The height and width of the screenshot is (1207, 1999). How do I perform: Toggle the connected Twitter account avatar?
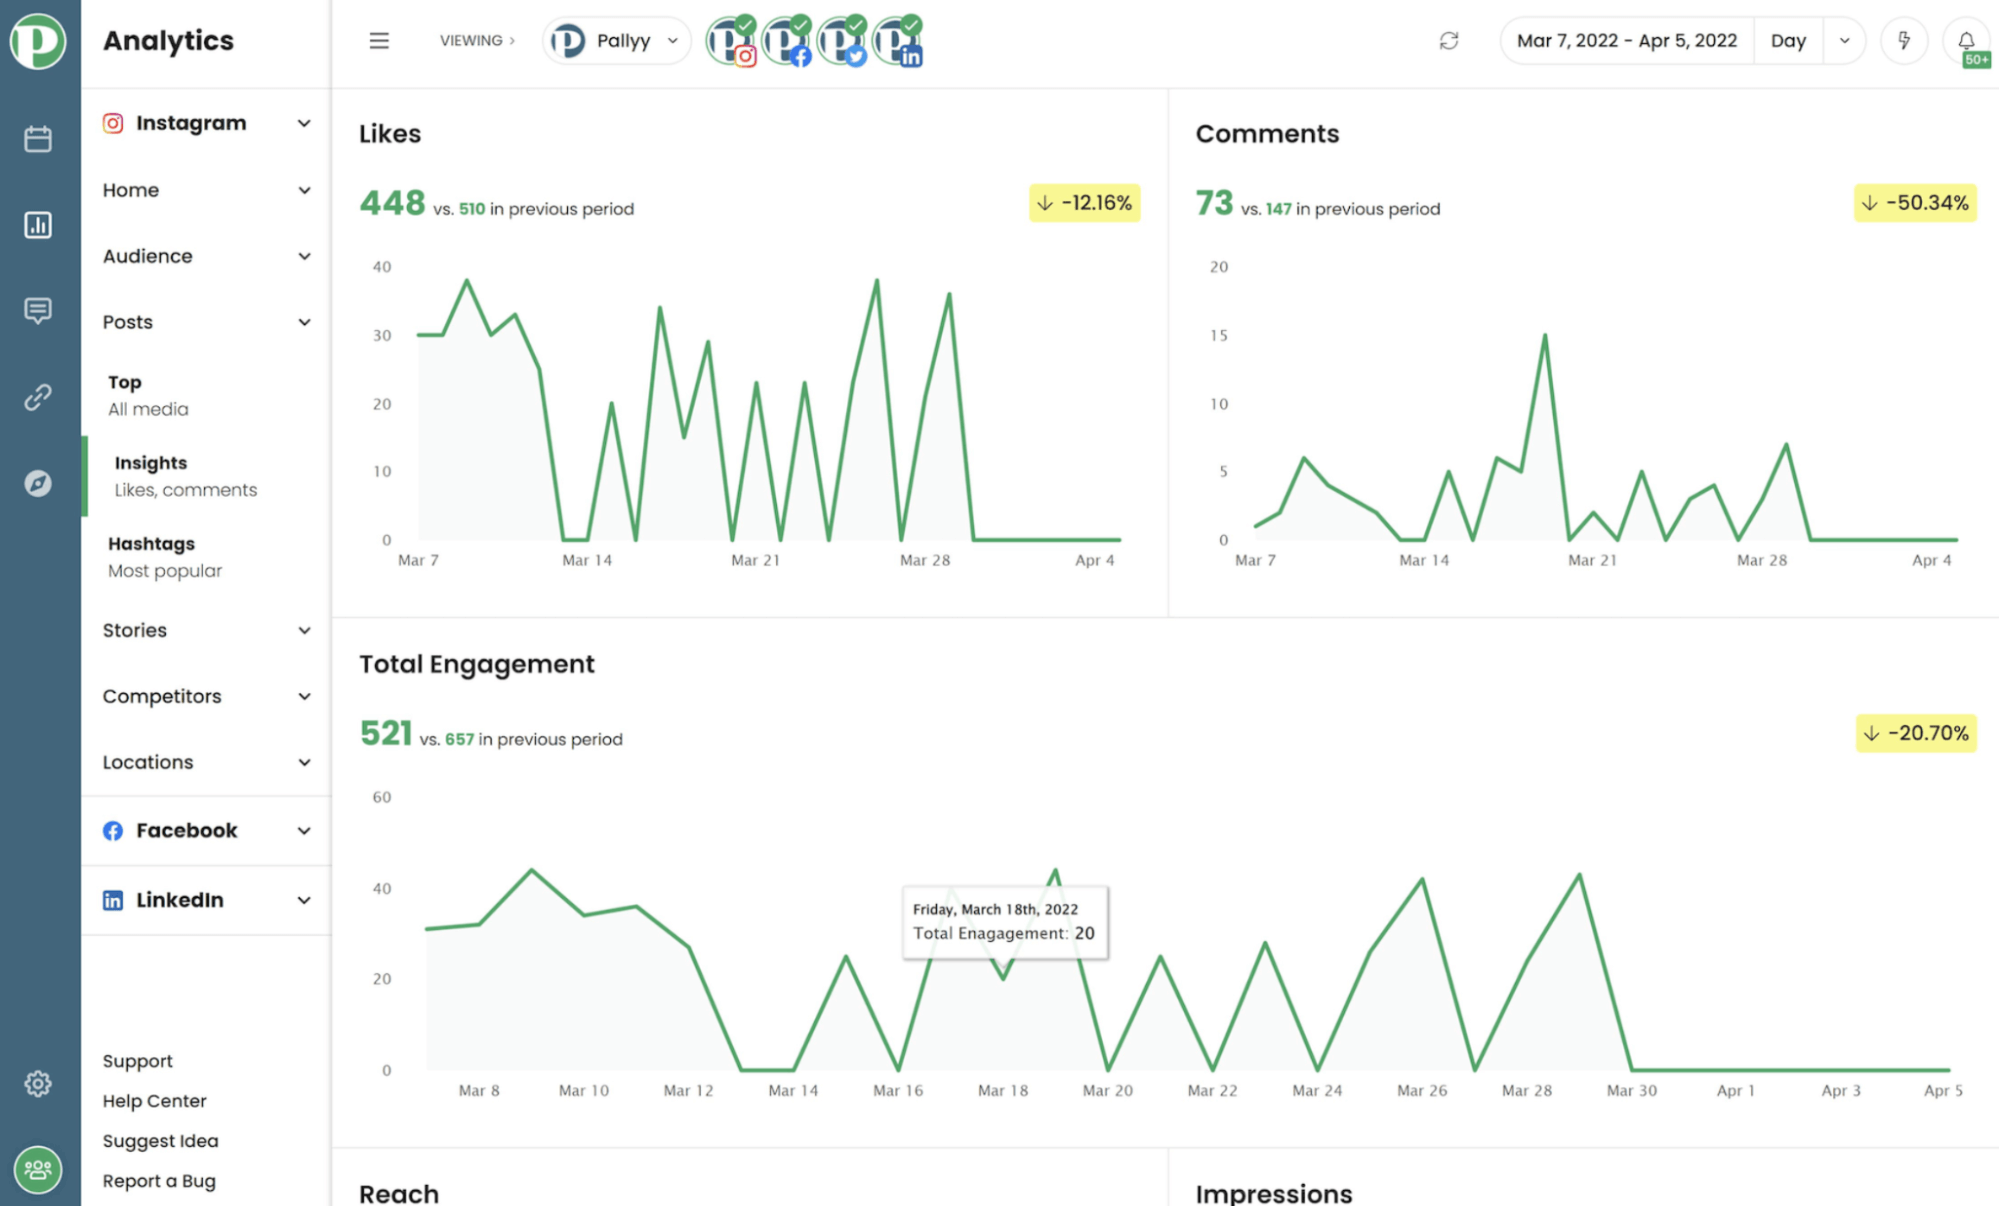point(841,40)
